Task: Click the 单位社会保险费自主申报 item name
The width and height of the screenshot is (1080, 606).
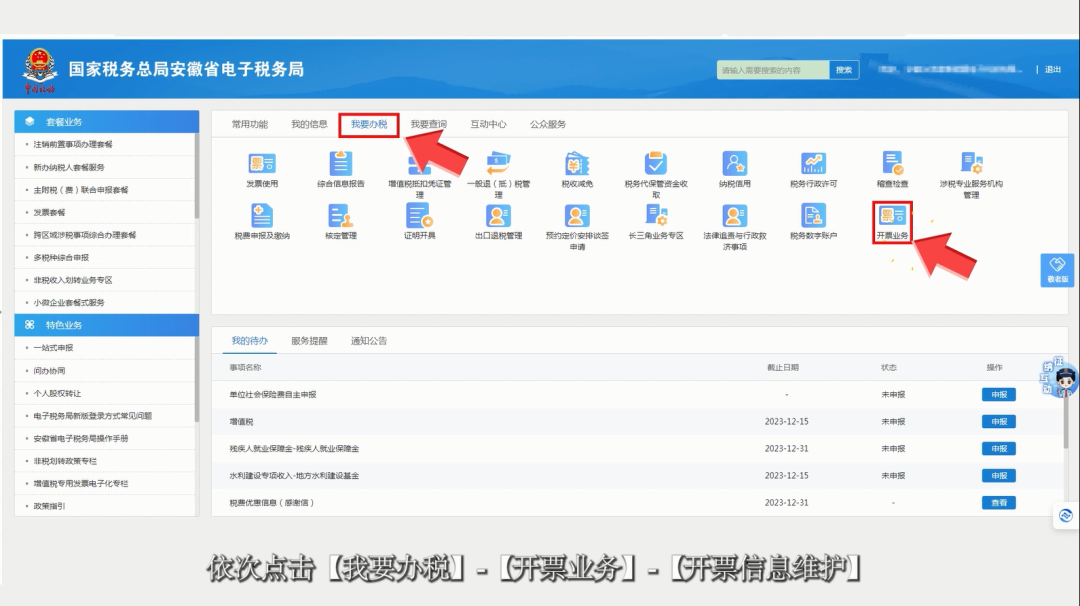Action: click(273, 395)
